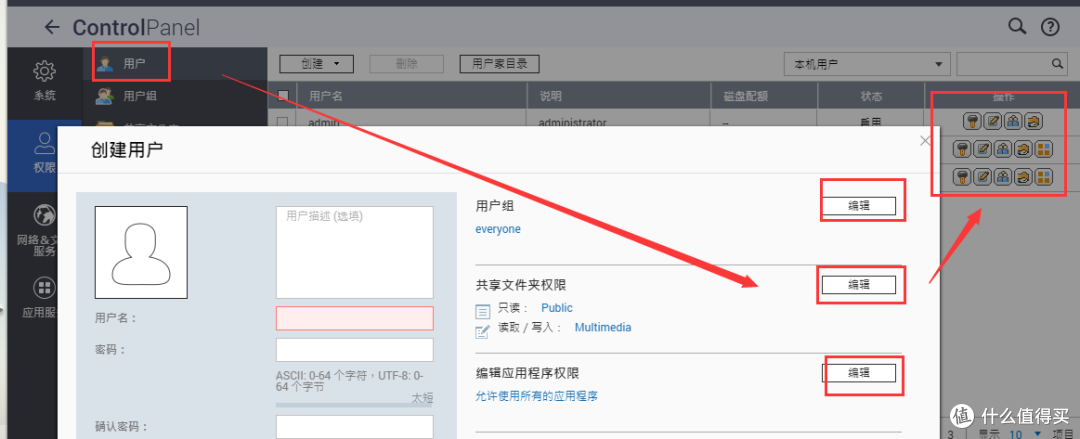This screenshot has height=439, width=1080.
Task: Click 编辑 next to 共享文件夹权限
Action: (x=859, y=284)
